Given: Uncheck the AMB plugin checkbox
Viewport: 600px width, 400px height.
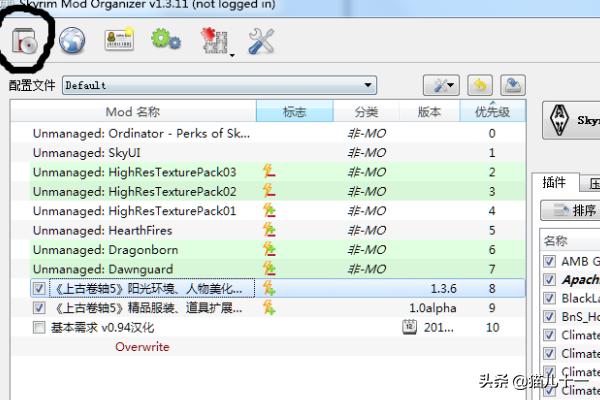Looking at the screenshot, I should [549, 262].
